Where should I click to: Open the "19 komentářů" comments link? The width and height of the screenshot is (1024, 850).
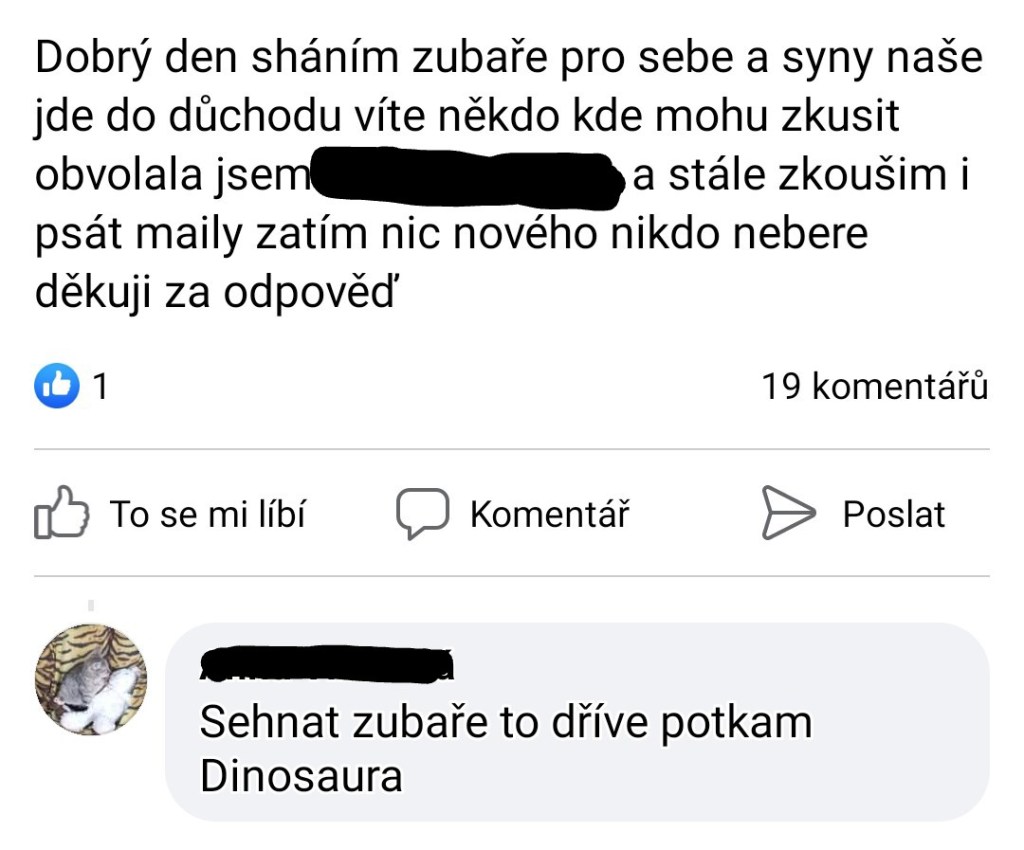coord(875,387)
